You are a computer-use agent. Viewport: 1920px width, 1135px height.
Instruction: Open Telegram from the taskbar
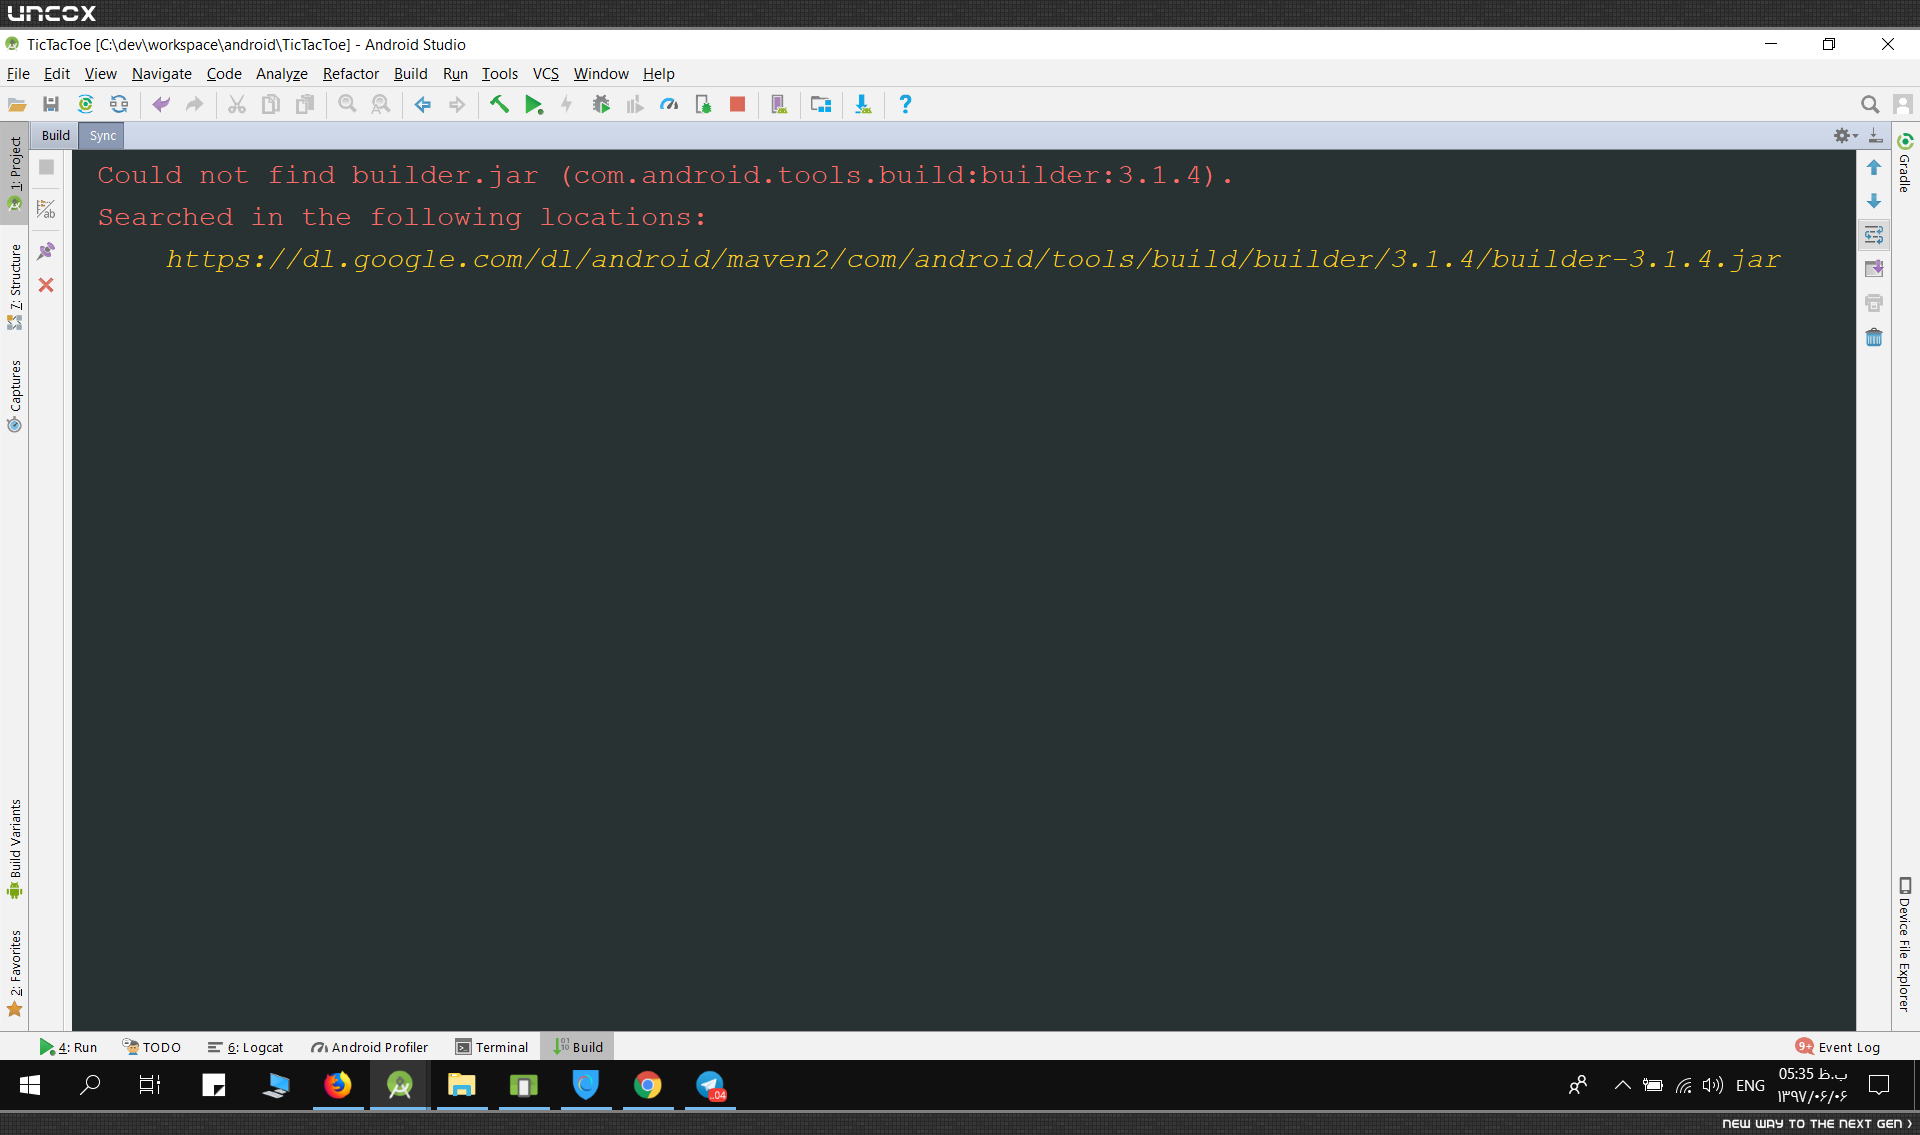point(710,1085)
